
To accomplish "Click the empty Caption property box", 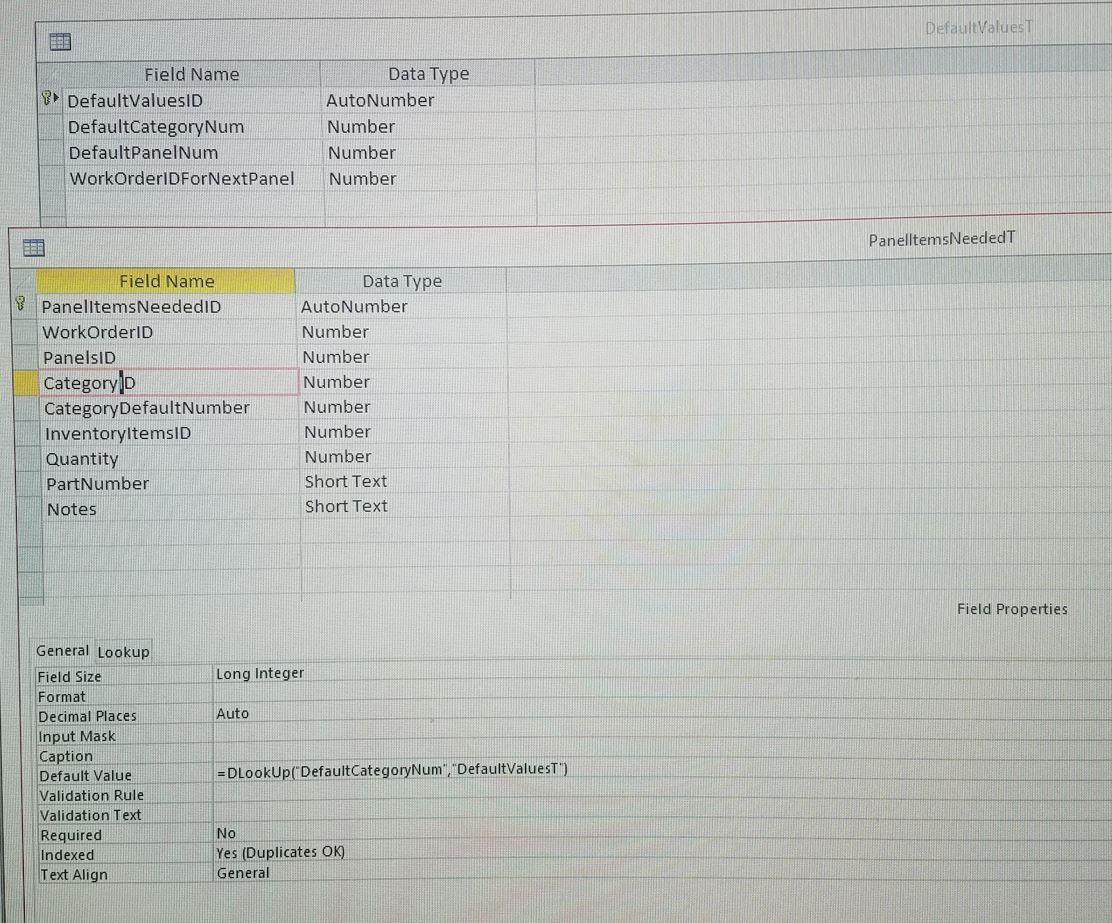I will (660, 753).
